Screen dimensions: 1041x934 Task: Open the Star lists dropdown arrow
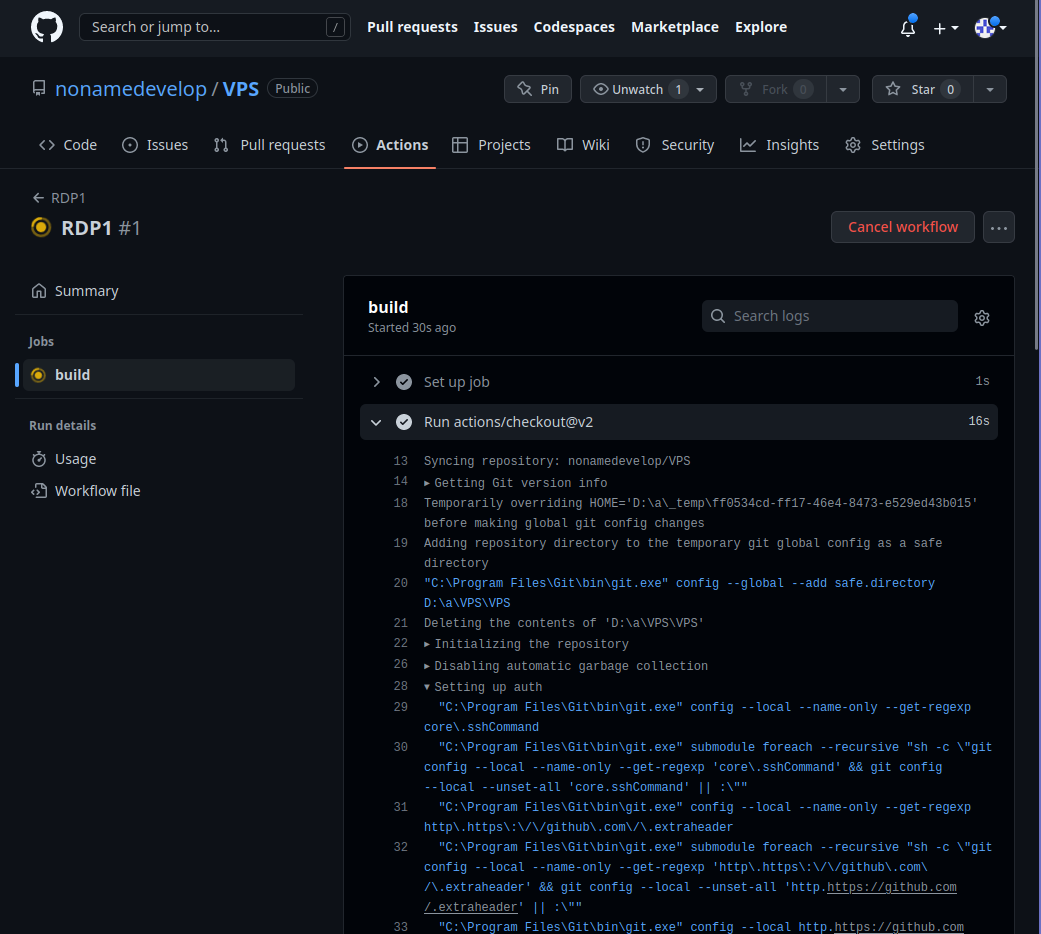point(990,89)
